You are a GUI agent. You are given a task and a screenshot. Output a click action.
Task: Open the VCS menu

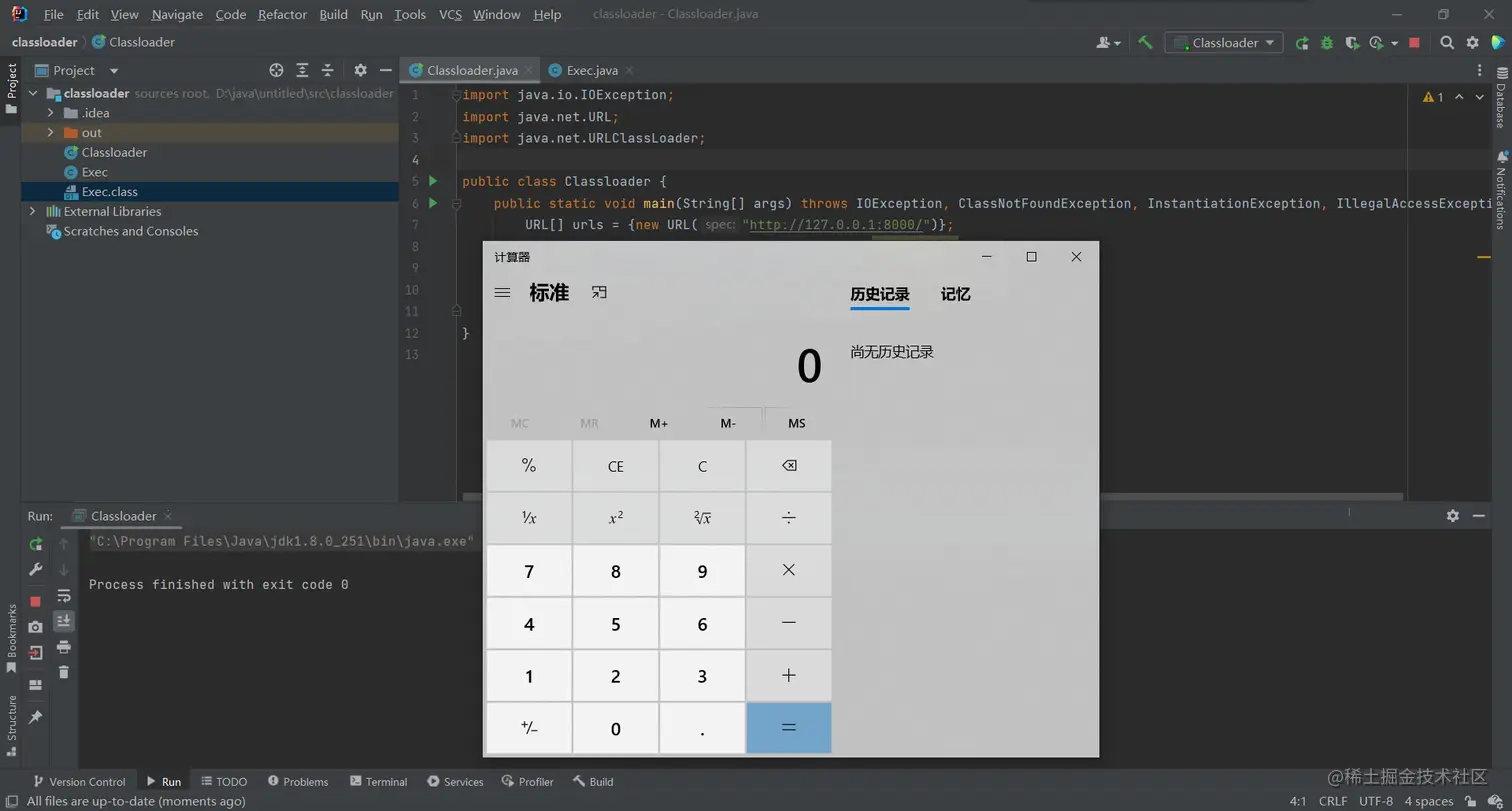450,14
